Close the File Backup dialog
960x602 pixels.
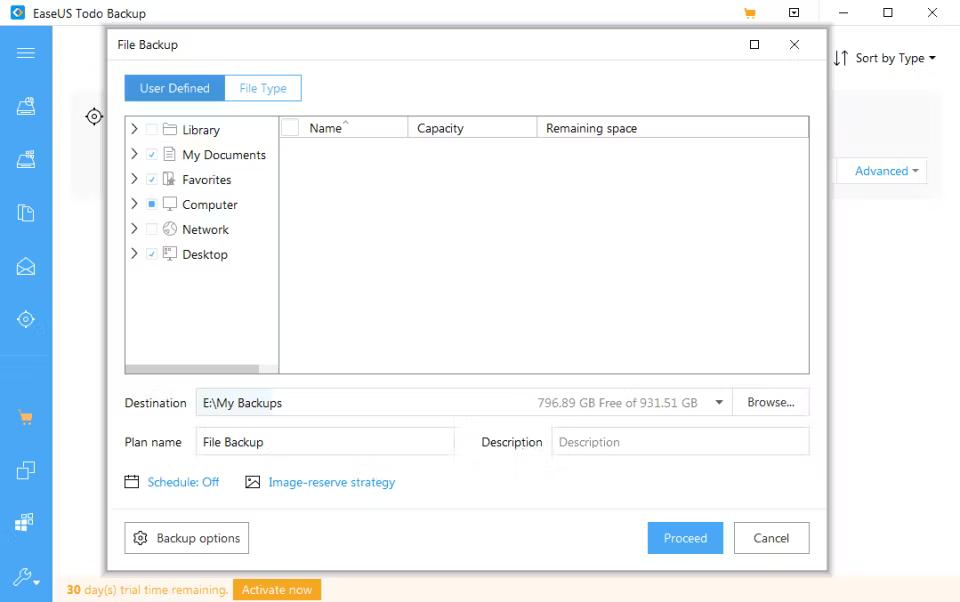pos(794,45)
